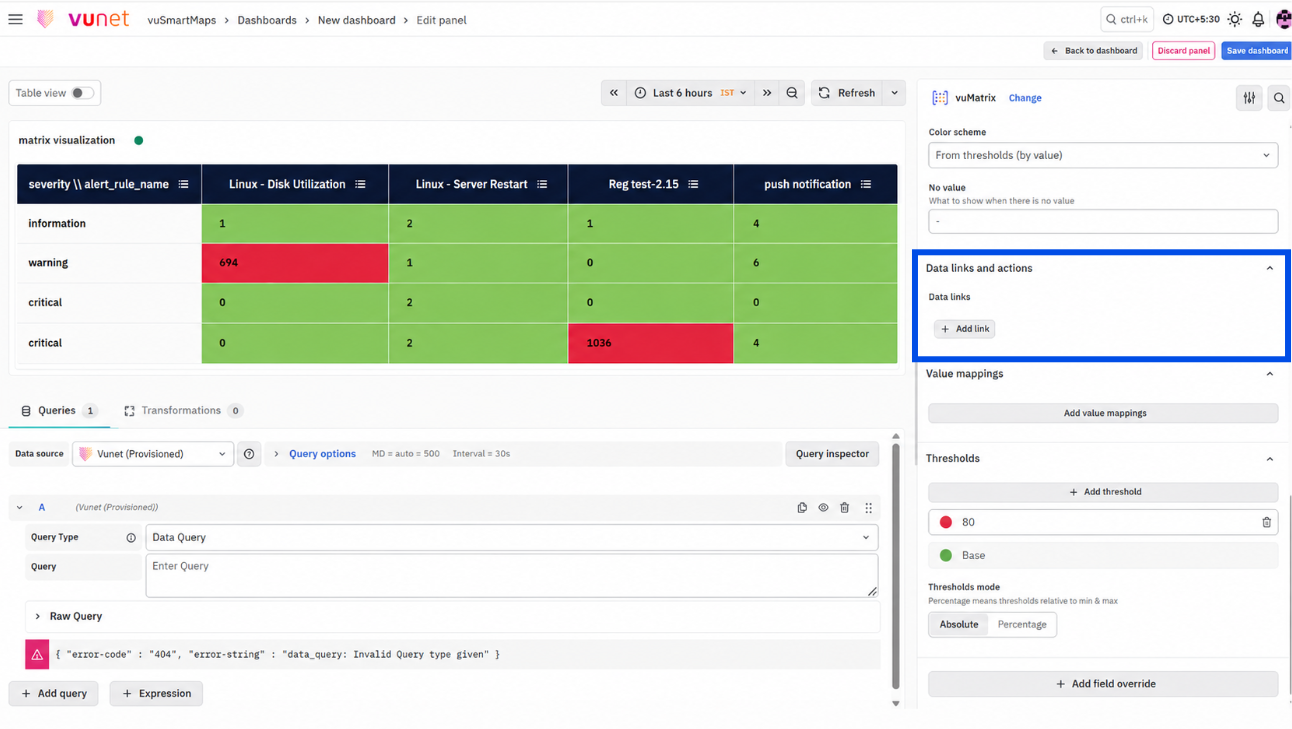Image resolution: width=1292 pixels, height=729 pixels.
Task: Duplicate query A with copy icon
Action: pyautogui.click(x=802, y=508)
